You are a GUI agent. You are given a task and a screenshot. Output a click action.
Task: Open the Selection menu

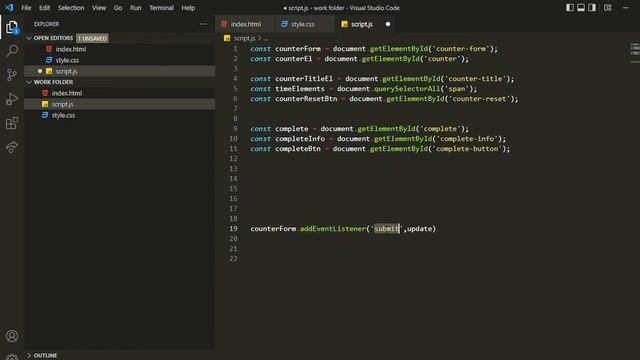[71, 8]
